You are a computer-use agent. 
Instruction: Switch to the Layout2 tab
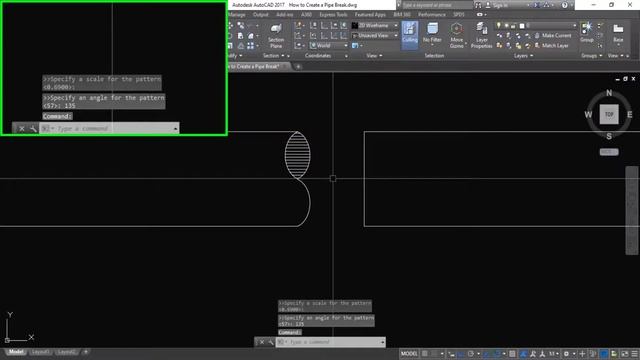(x=66, y=352)
